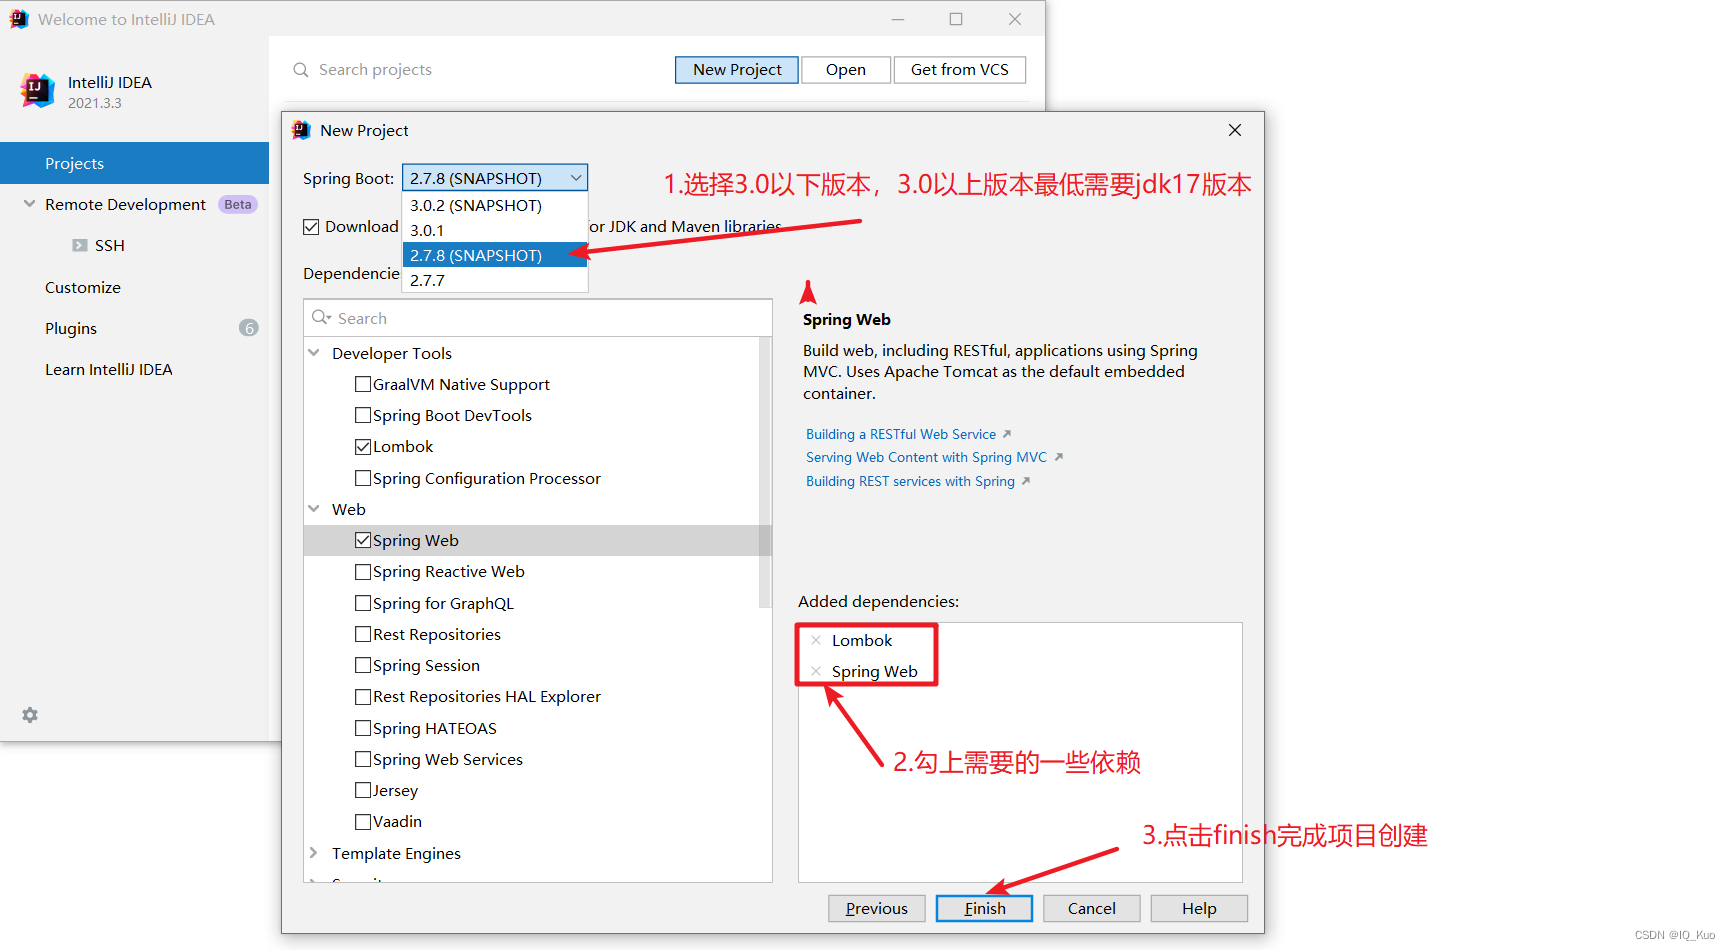Click the Help button
The image size is (1730, 950).
[x=1199, y=908]
